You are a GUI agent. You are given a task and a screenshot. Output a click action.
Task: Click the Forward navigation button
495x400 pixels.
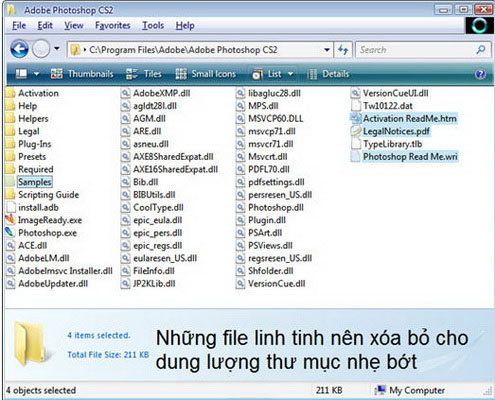tap(41, 49)
